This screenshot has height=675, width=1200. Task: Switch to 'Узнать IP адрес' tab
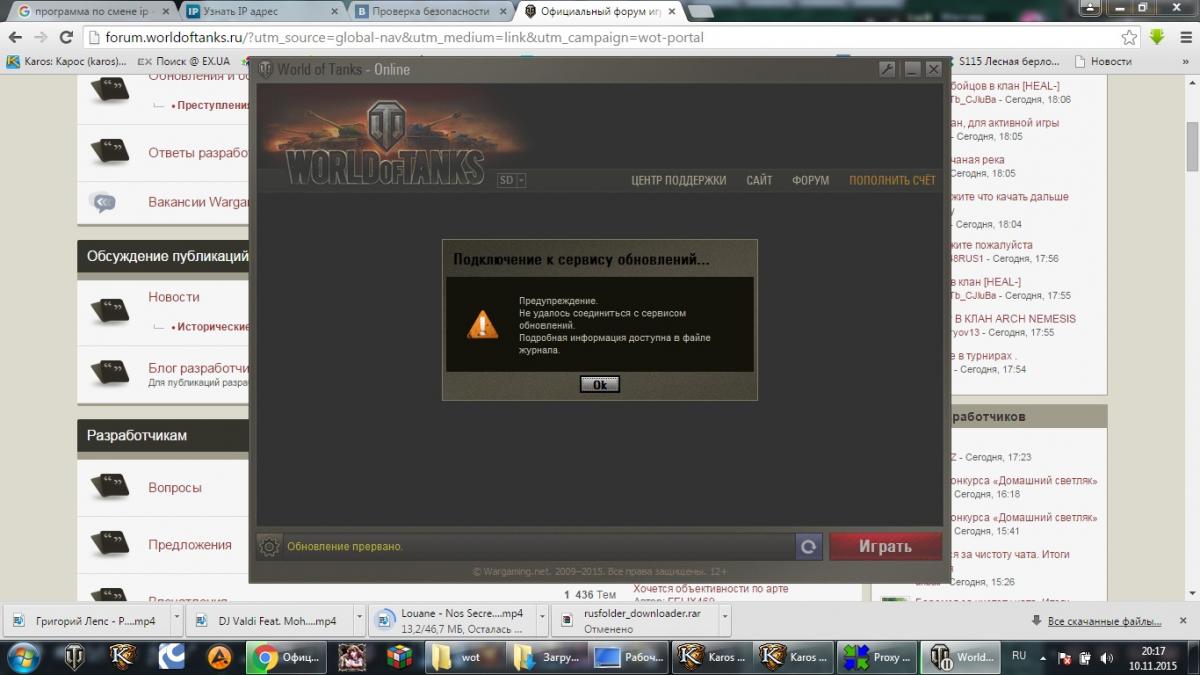[262, 12]
